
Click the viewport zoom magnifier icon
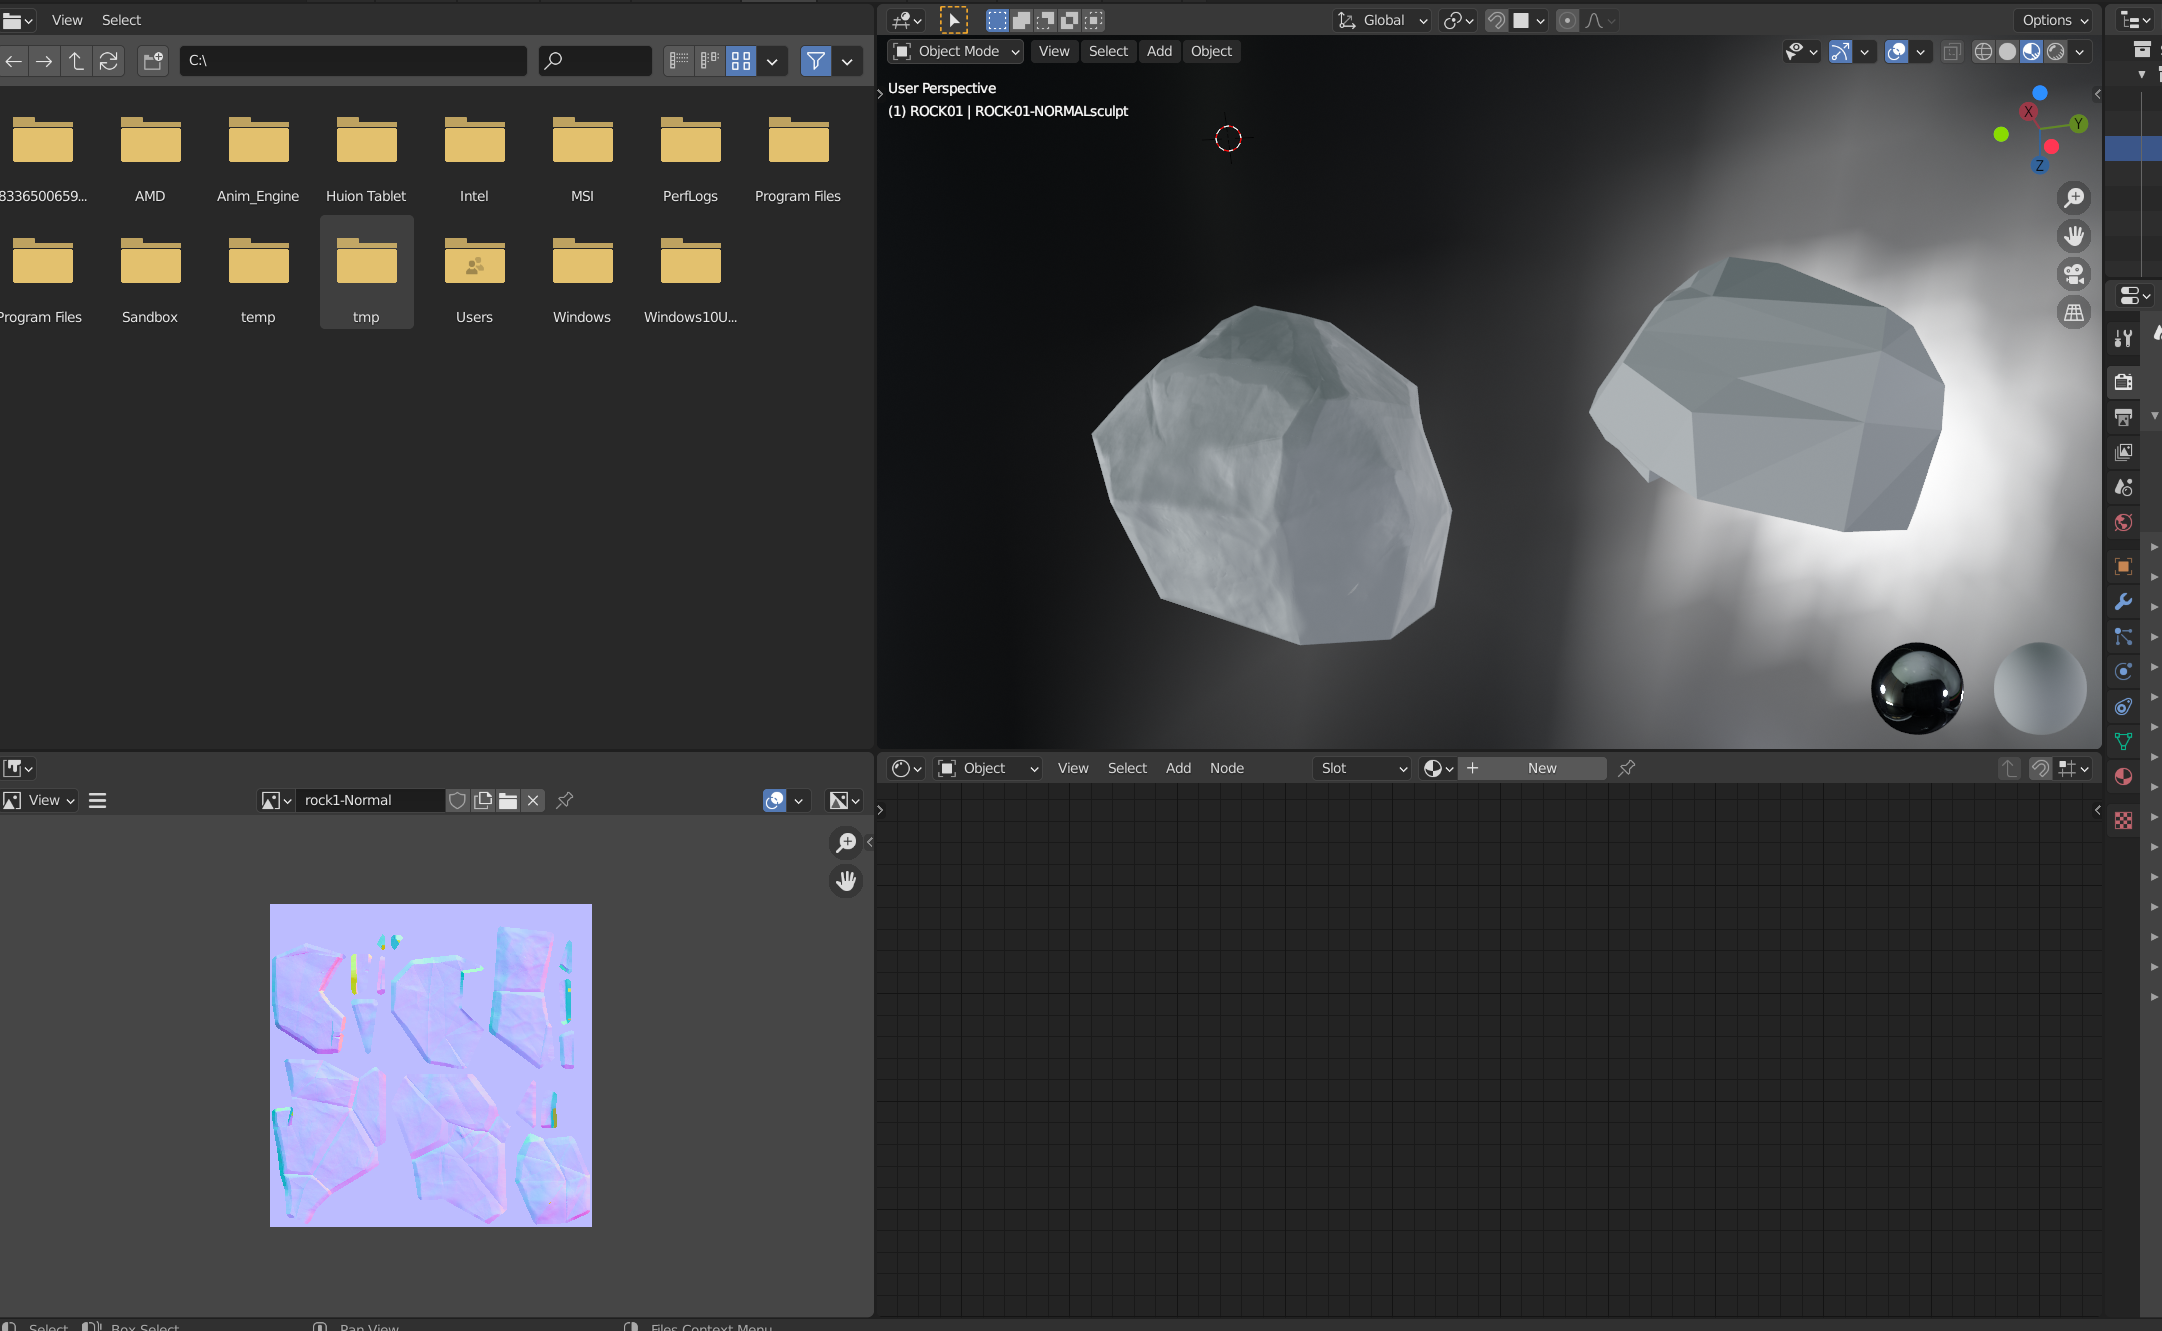(2074, 198)
